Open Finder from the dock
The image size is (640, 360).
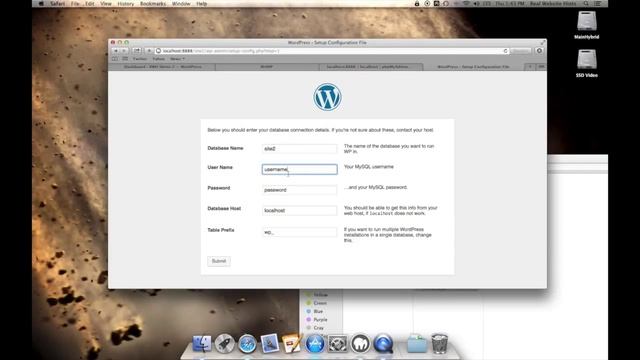(x=202, y=343)
